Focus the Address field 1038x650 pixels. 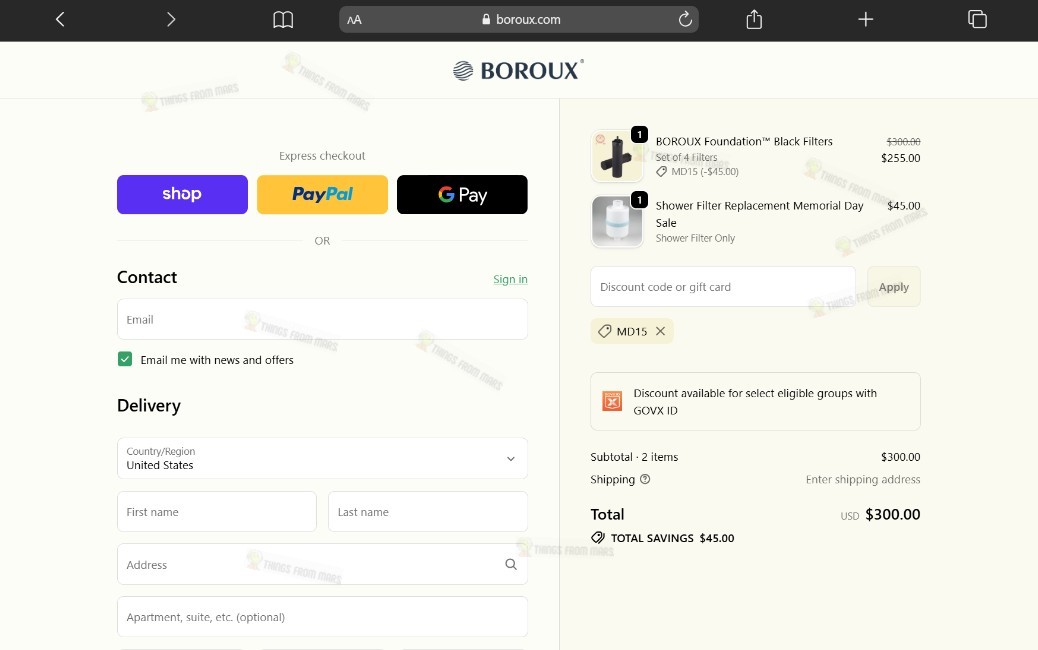click(x=322, y=565)
